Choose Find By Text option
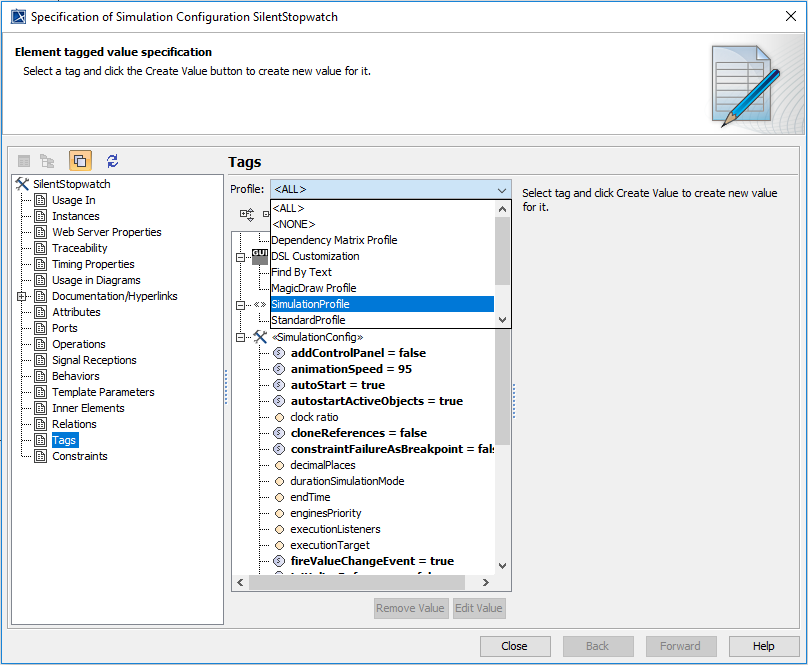The height and width of the screenshot is (665, 808). pos(382,272)
